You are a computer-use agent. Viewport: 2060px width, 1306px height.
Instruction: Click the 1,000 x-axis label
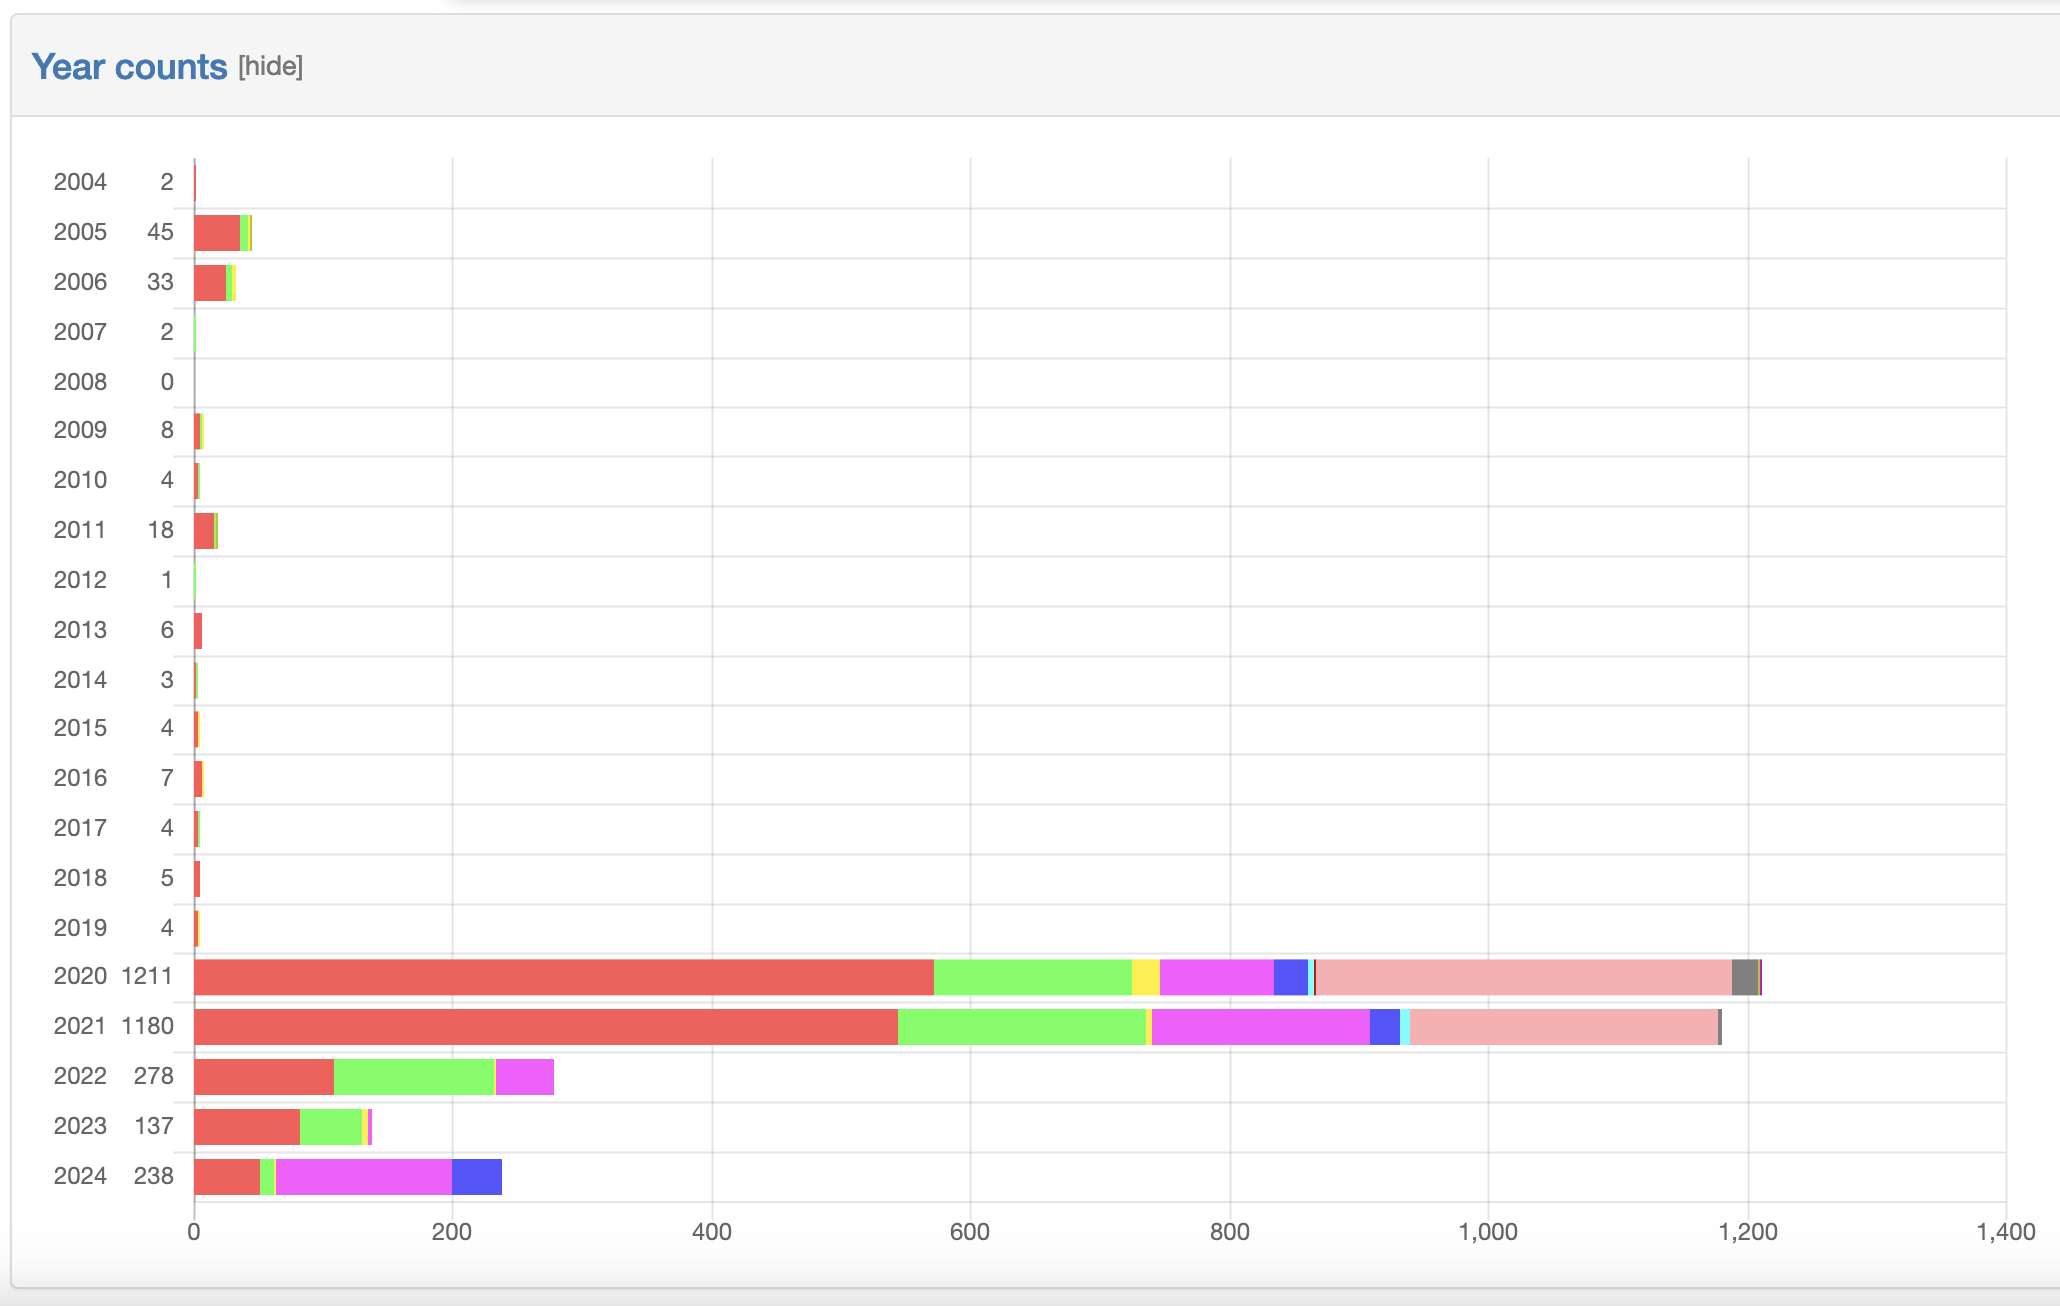point(1488,1232)
